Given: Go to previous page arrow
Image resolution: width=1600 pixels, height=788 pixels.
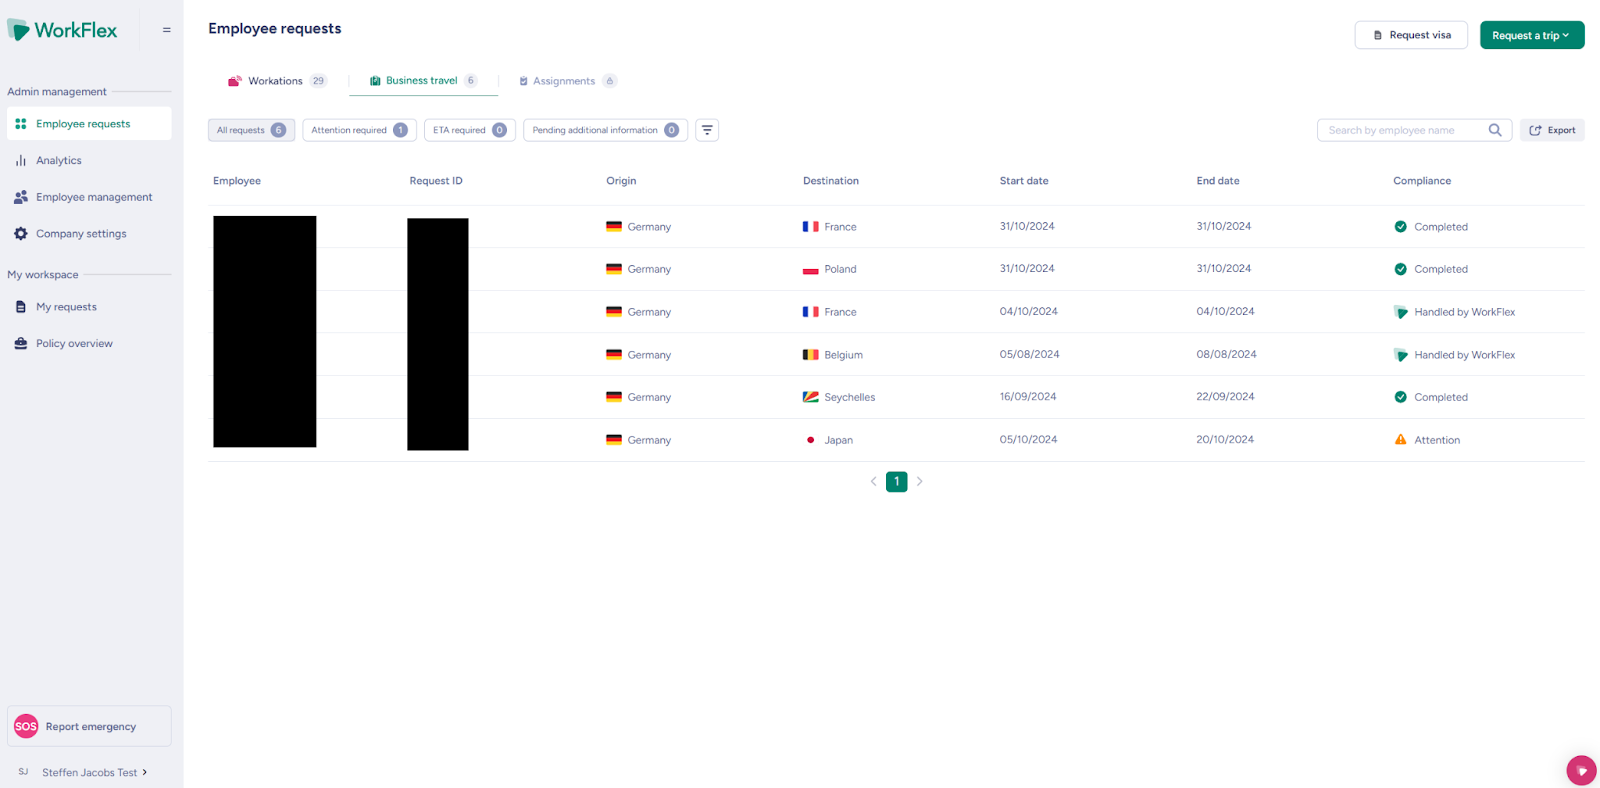Looking at the screenshot, I should 873,481.
